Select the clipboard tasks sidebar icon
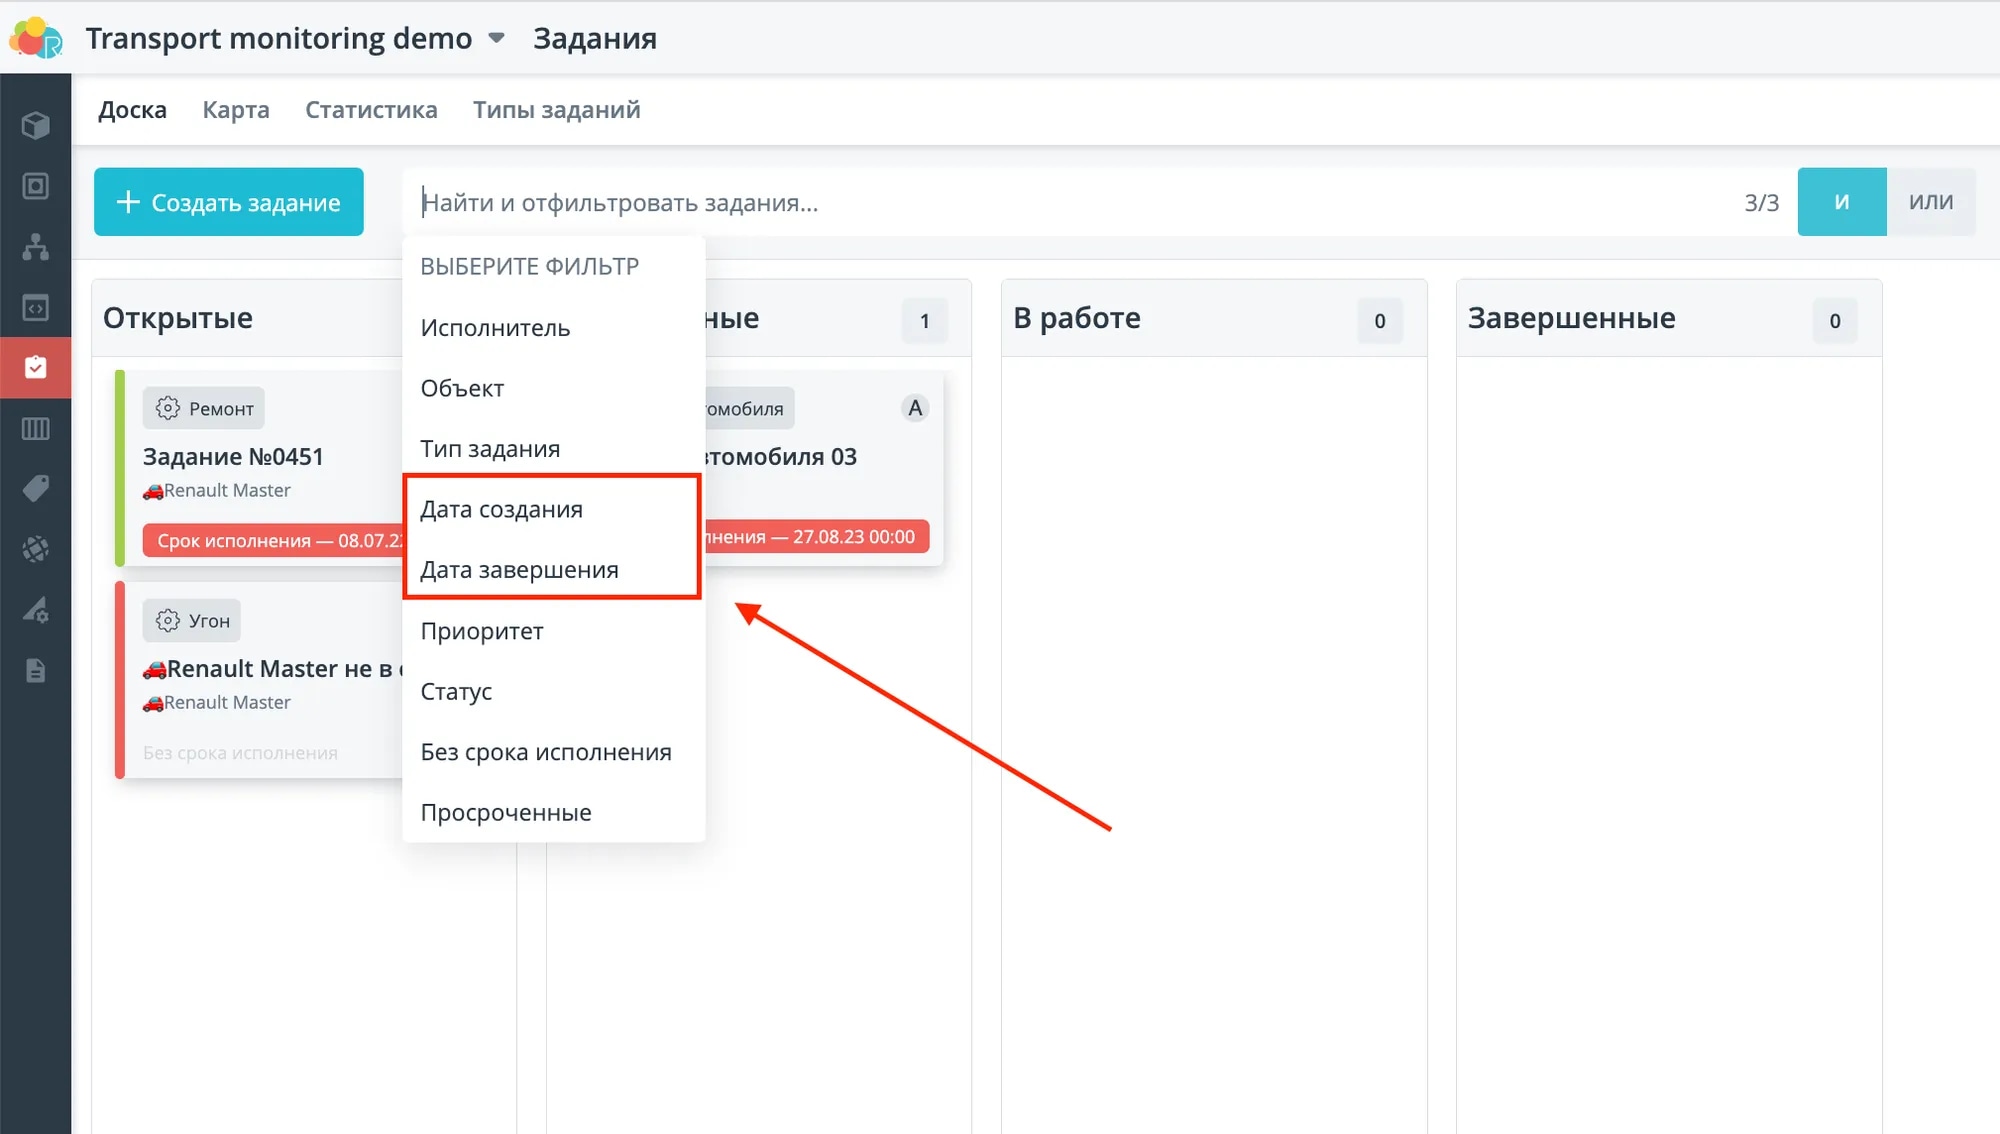 tap(36, 367)
